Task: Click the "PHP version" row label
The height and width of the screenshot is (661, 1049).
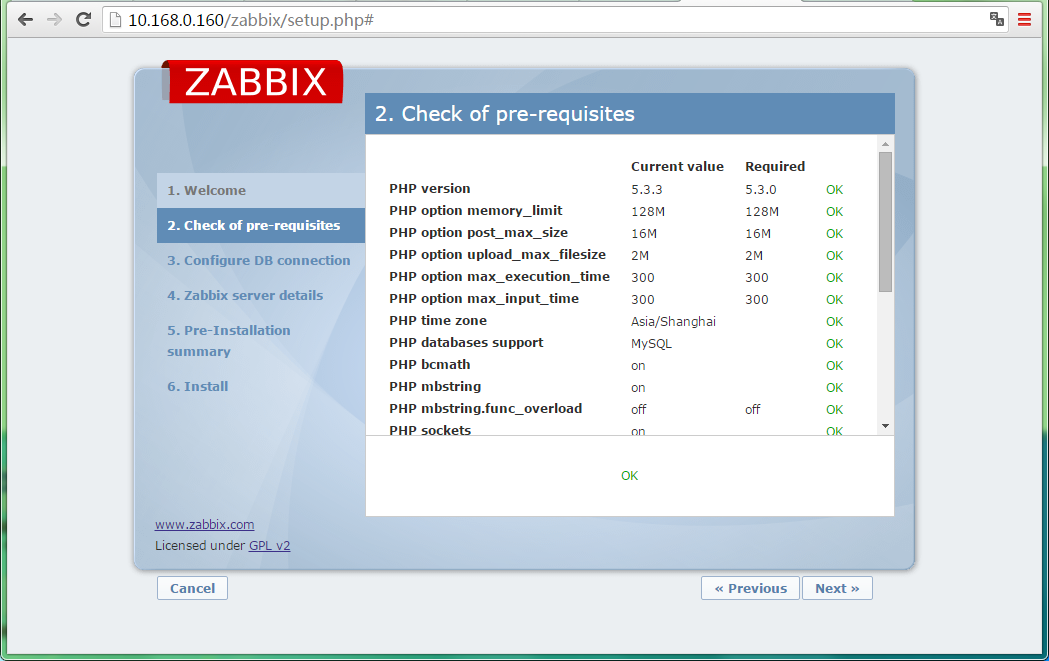Action: [x=430, y=189]
